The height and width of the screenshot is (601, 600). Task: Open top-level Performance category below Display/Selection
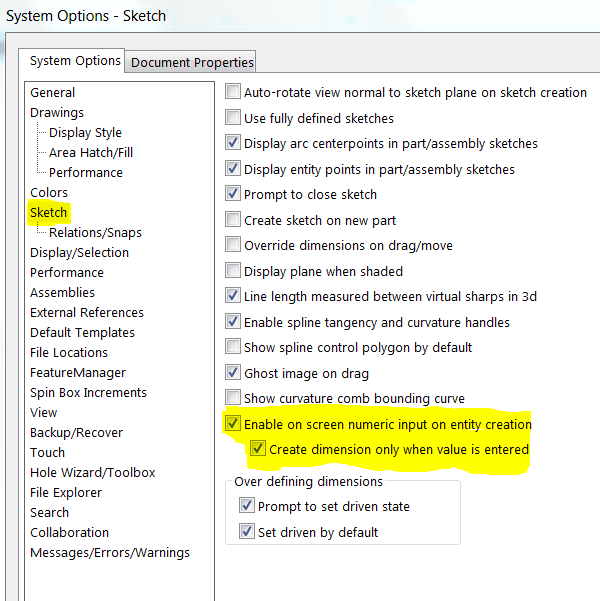[67, 273]
